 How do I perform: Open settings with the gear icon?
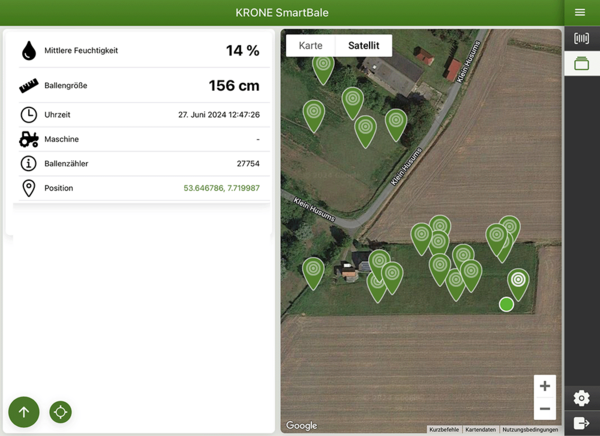click(x=581, y=398)
